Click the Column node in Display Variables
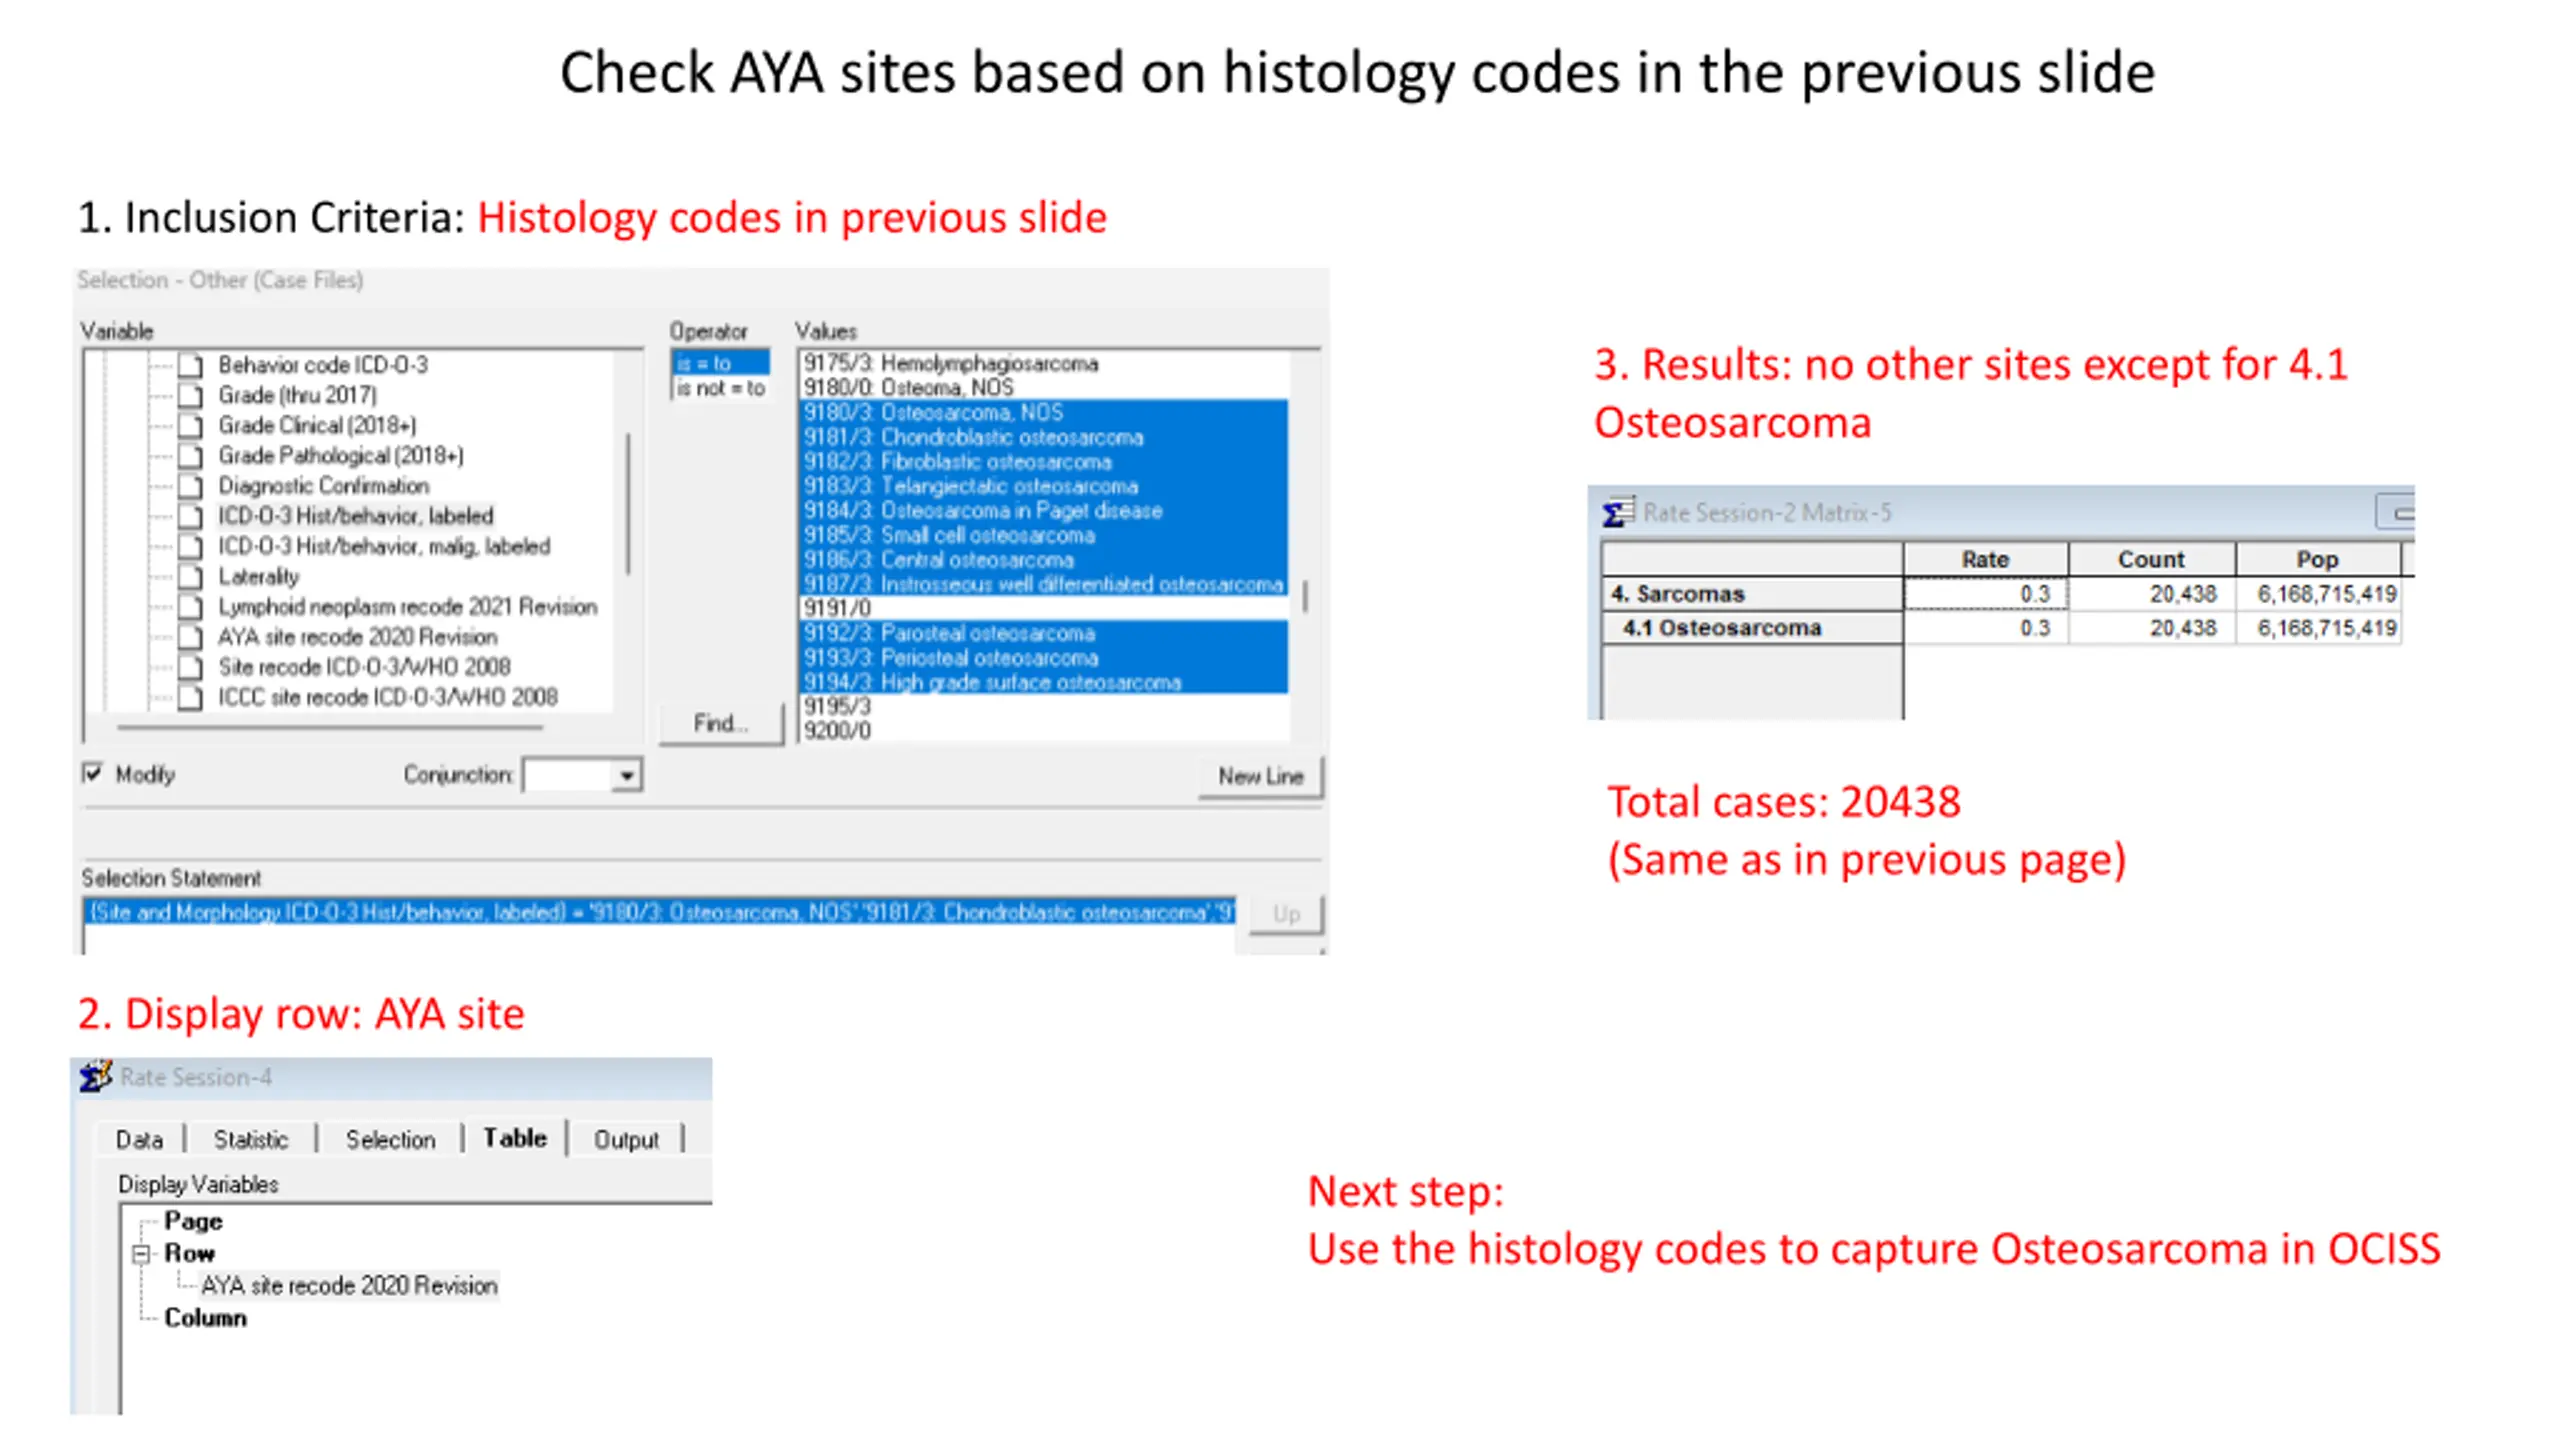Screen dimensions: 2560x1440 [205, 1318]
